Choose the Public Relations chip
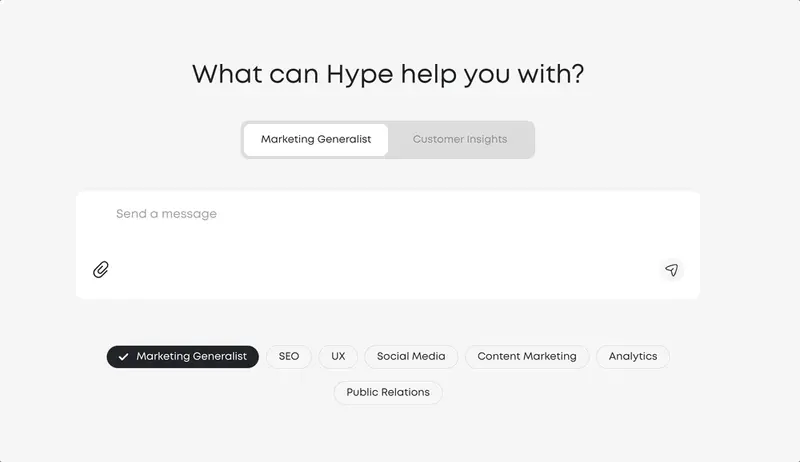 pyautogui.click(x=388, y=392)
